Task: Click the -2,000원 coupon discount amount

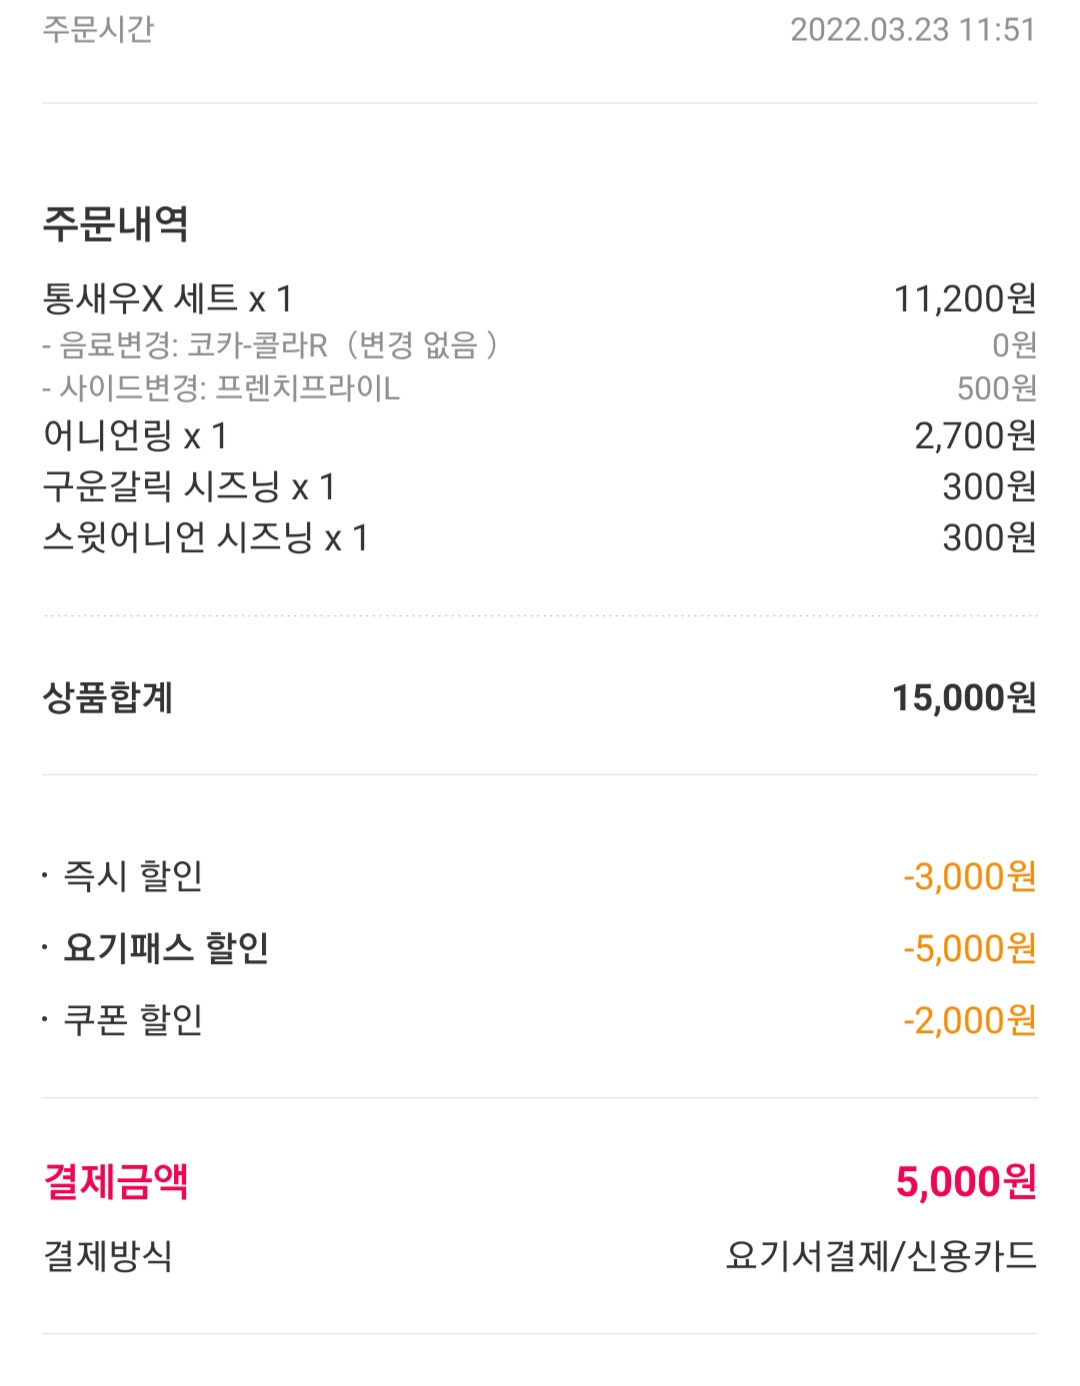Action: pyautogui.click(x=969, y=1020)
